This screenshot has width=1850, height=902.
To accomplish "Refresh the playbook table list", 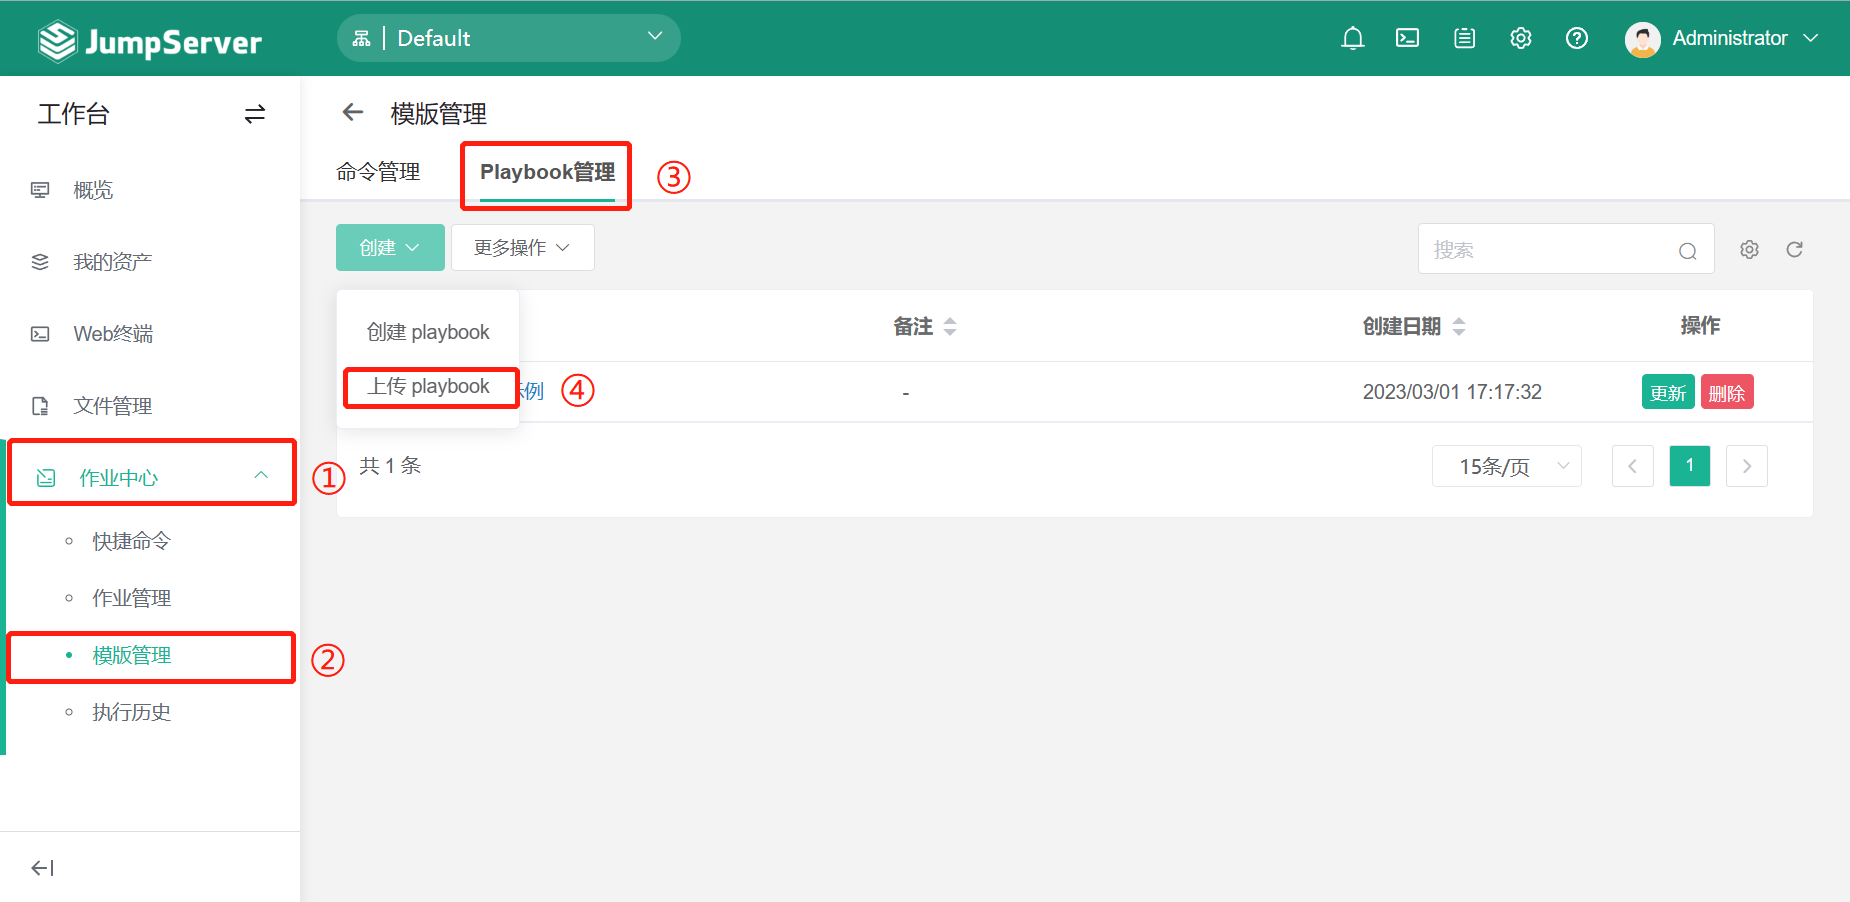I will (1794, 249).
